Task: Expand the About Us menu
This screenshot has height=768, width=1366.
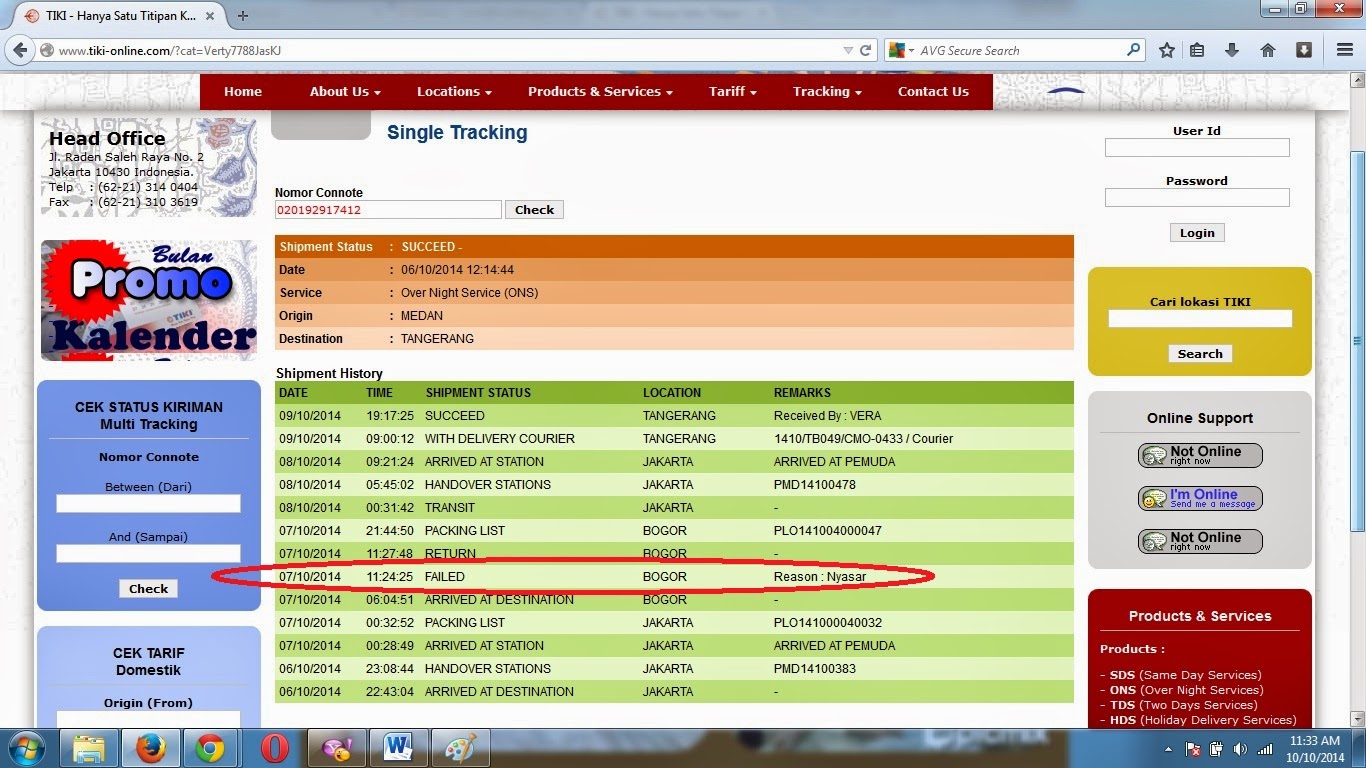Action: (345, 91)
